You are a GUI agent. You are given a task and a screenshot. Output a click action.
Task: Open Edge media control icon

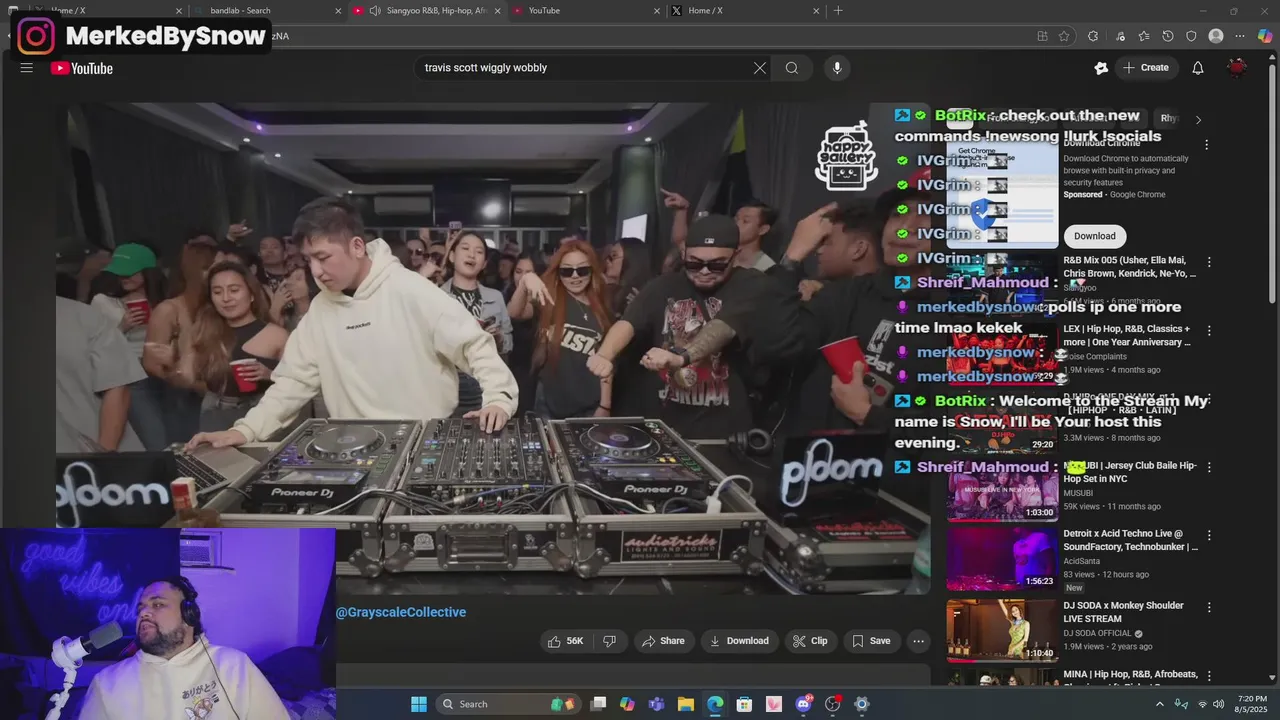pyautogui.click(x=1120, y=36)
